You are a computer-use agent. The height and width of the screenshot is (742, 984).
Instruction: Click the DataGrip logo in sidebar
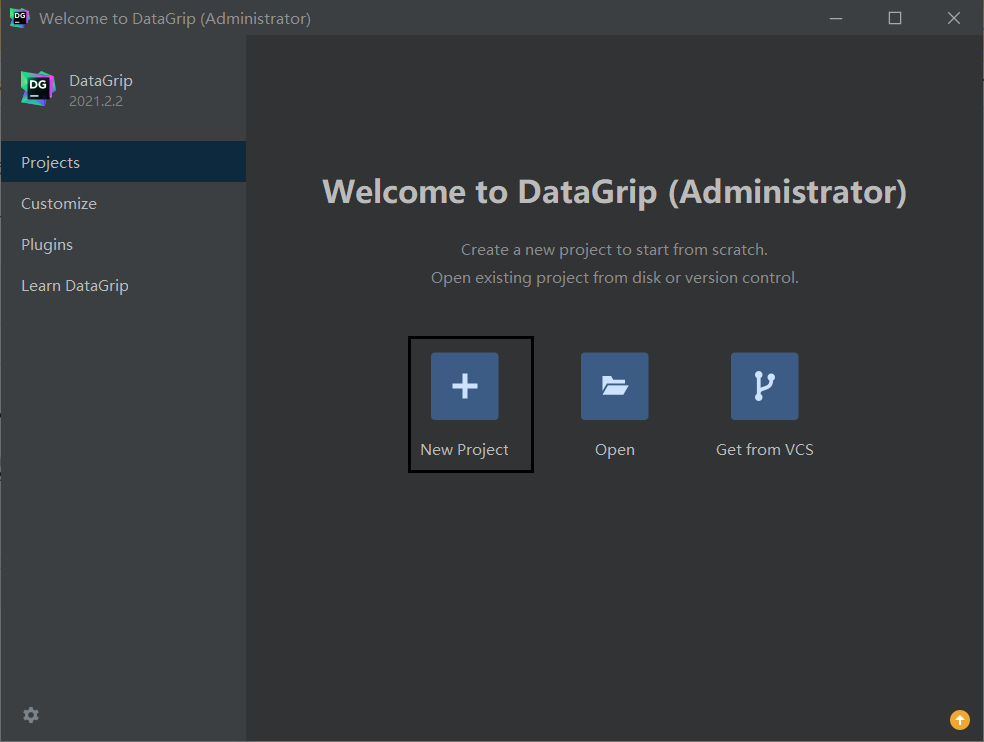tap(38, 89)
